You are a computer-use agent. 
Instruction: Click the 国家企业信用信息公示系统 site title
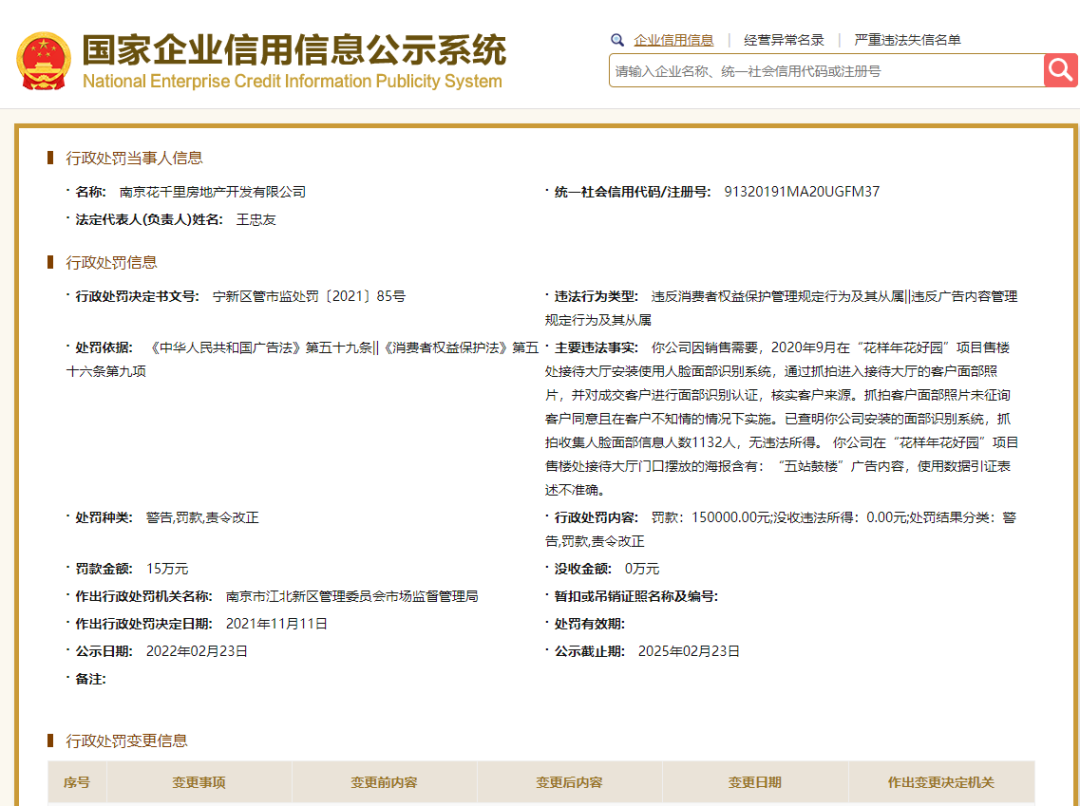(294, 50)
